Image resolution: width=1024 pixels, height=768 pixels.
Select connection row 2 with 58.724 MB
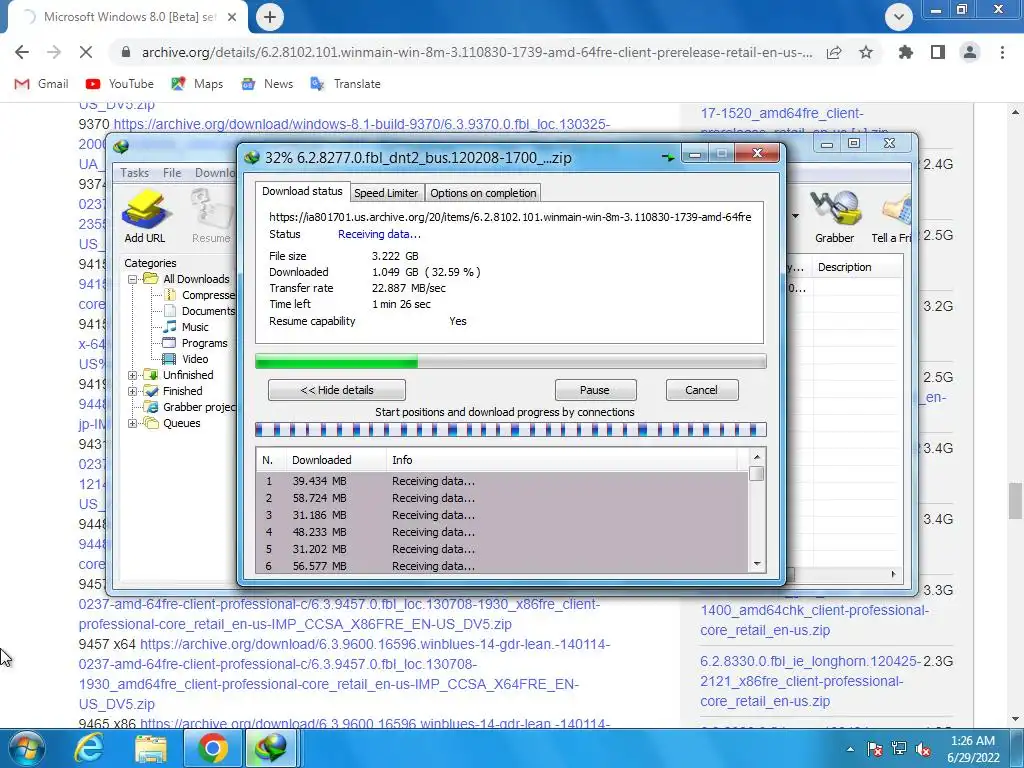(502, 498)
